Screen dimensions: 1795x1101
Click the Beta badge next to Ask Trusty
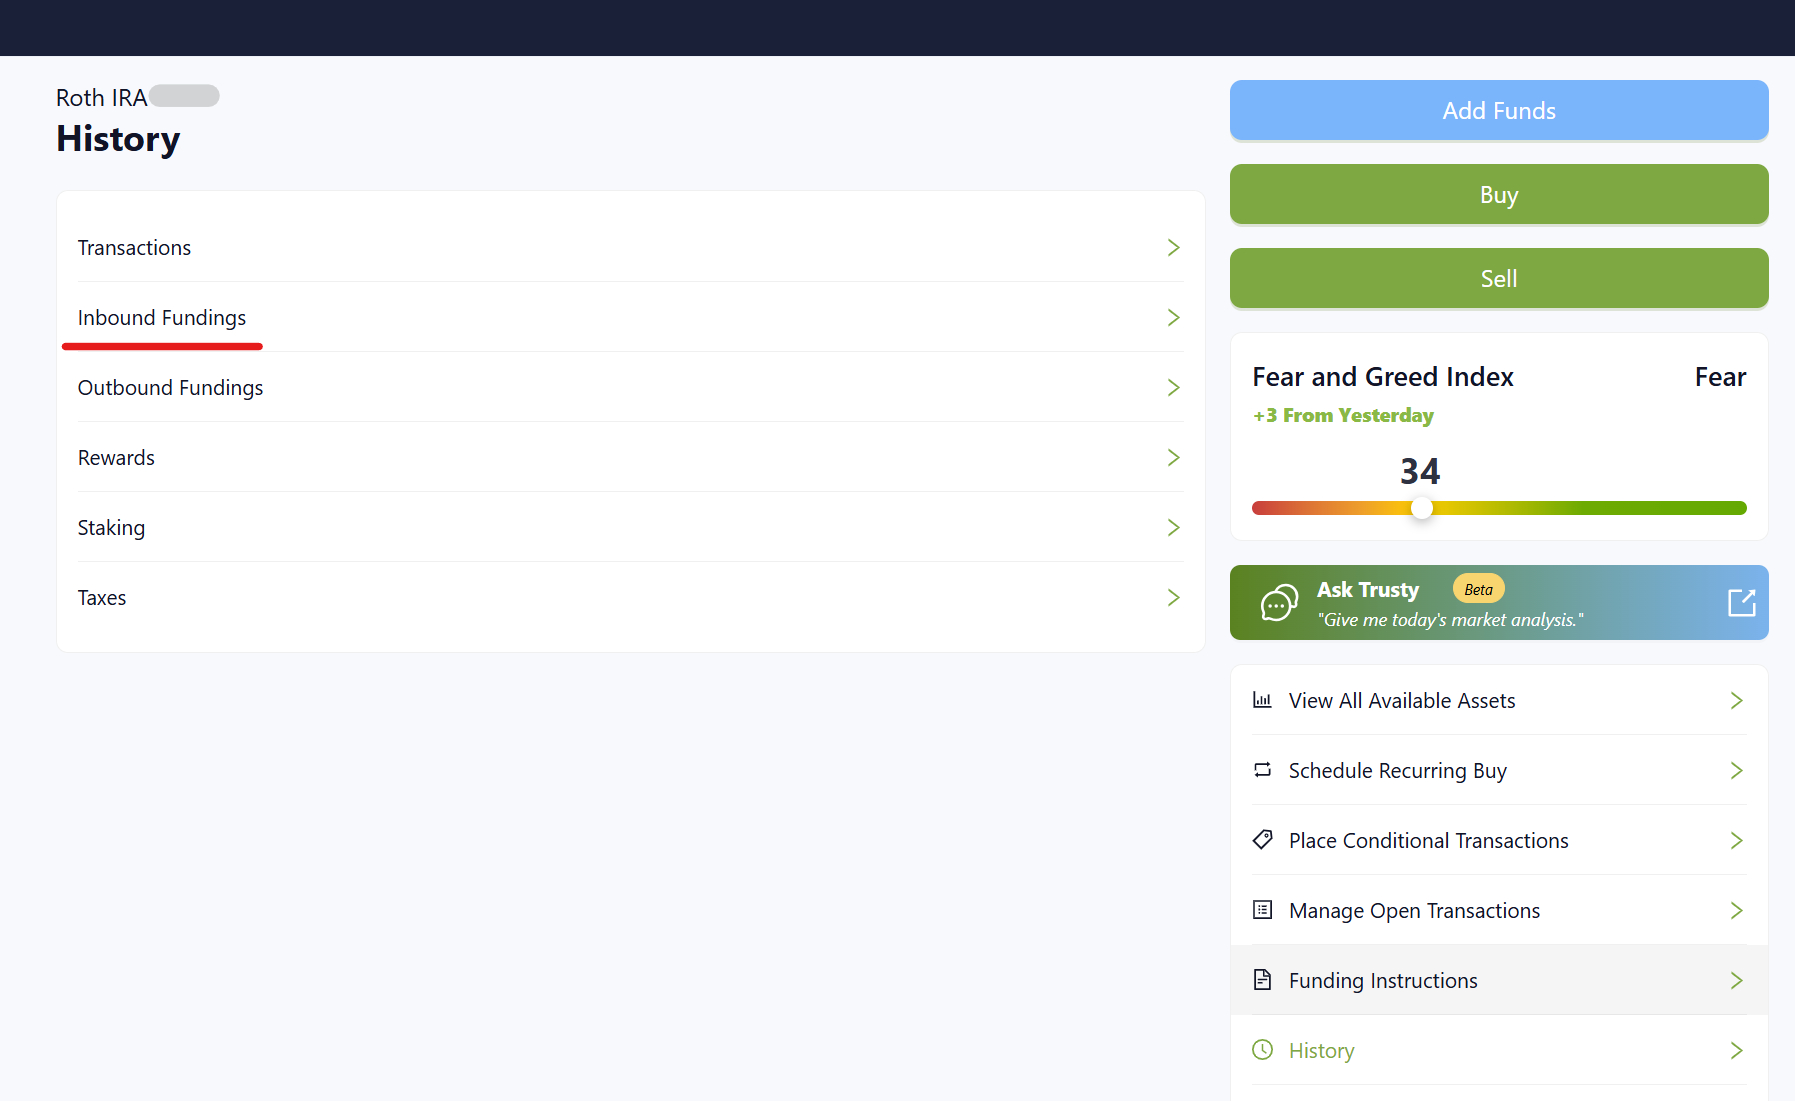tap(1478, 589)
